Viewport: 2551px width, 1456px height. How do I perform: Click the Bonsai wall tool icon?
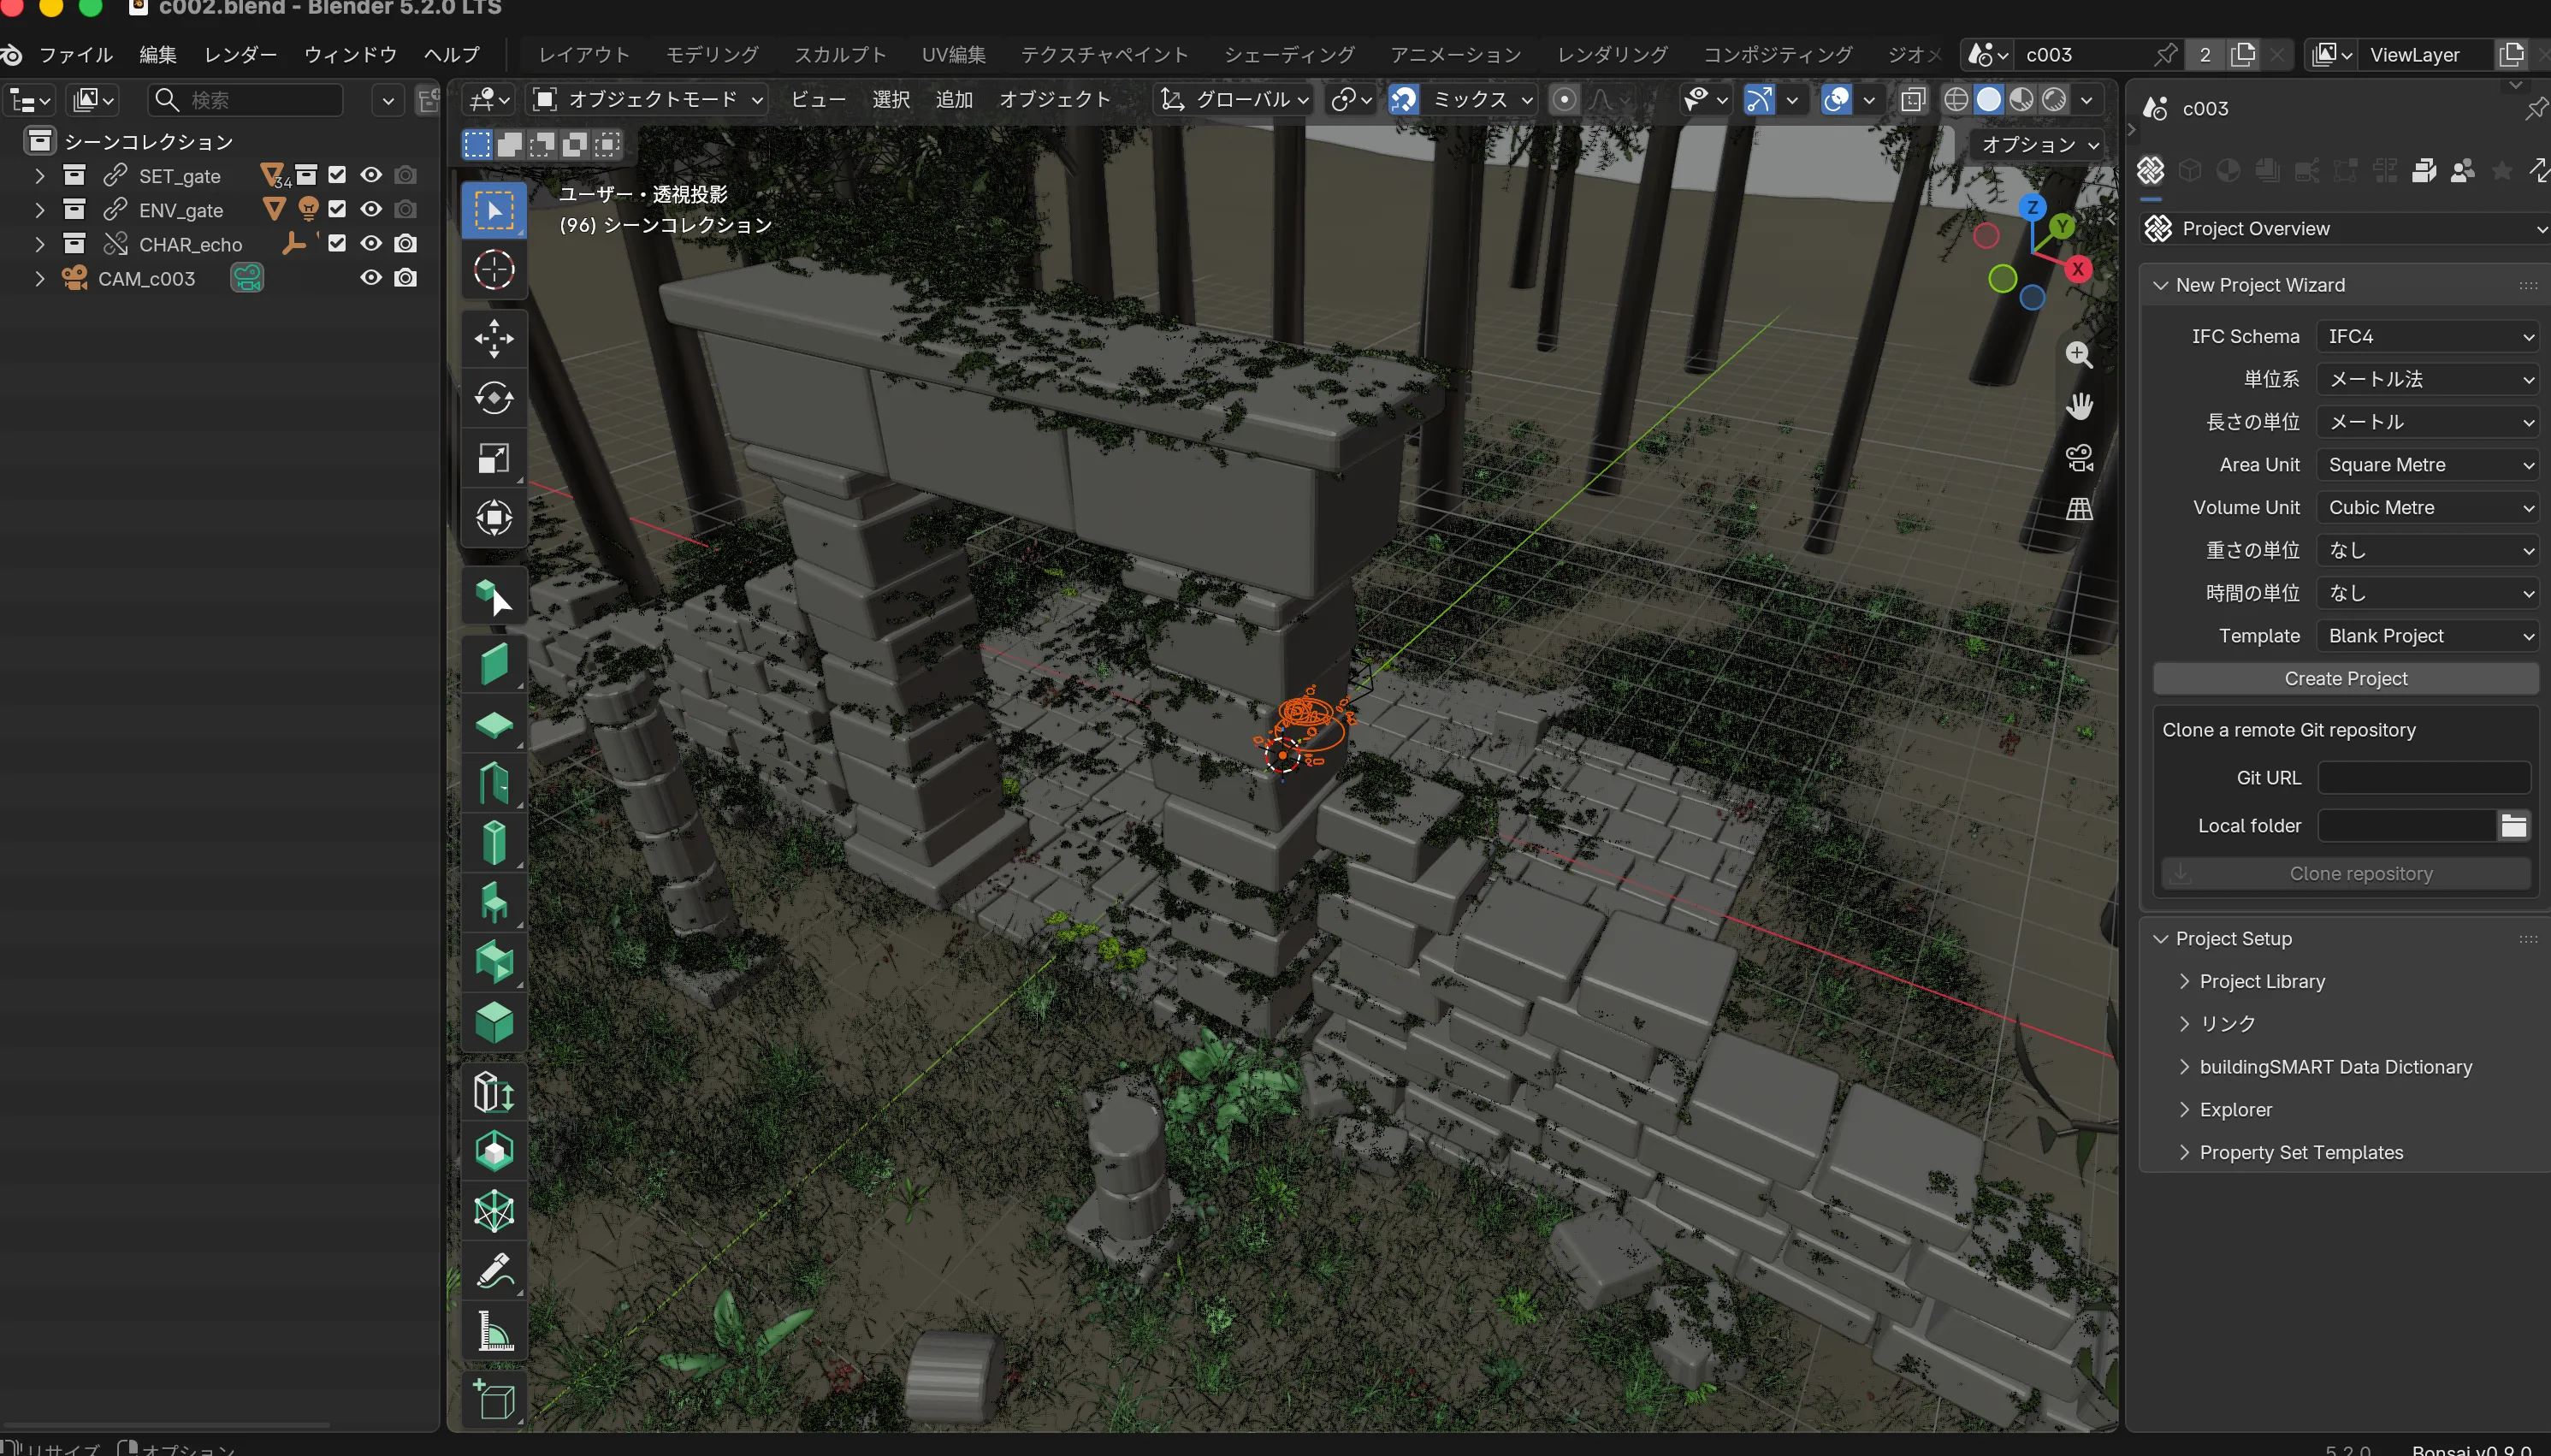494,664
